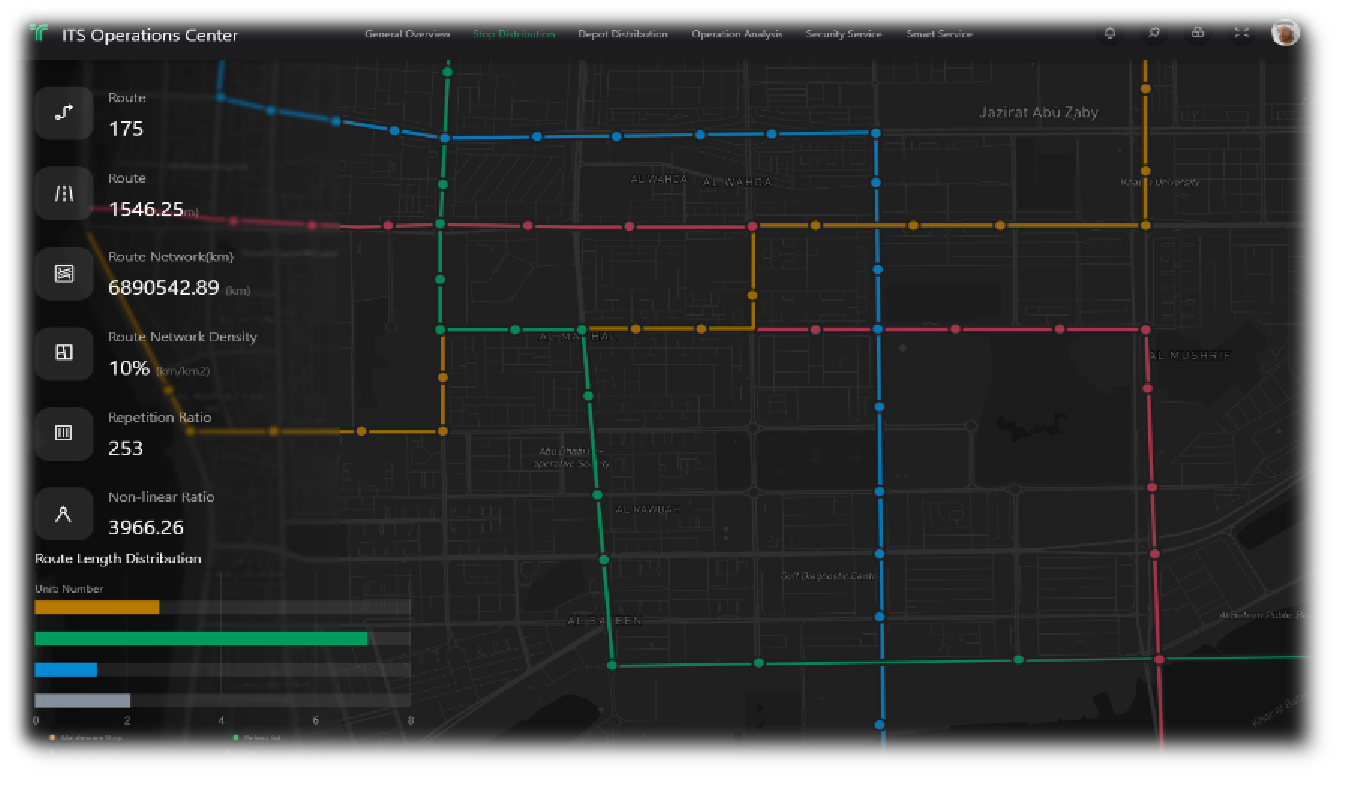Click the road icon beside 1546.25
The width and height of the screenshot is (1348, 785).
pos(64,193)
